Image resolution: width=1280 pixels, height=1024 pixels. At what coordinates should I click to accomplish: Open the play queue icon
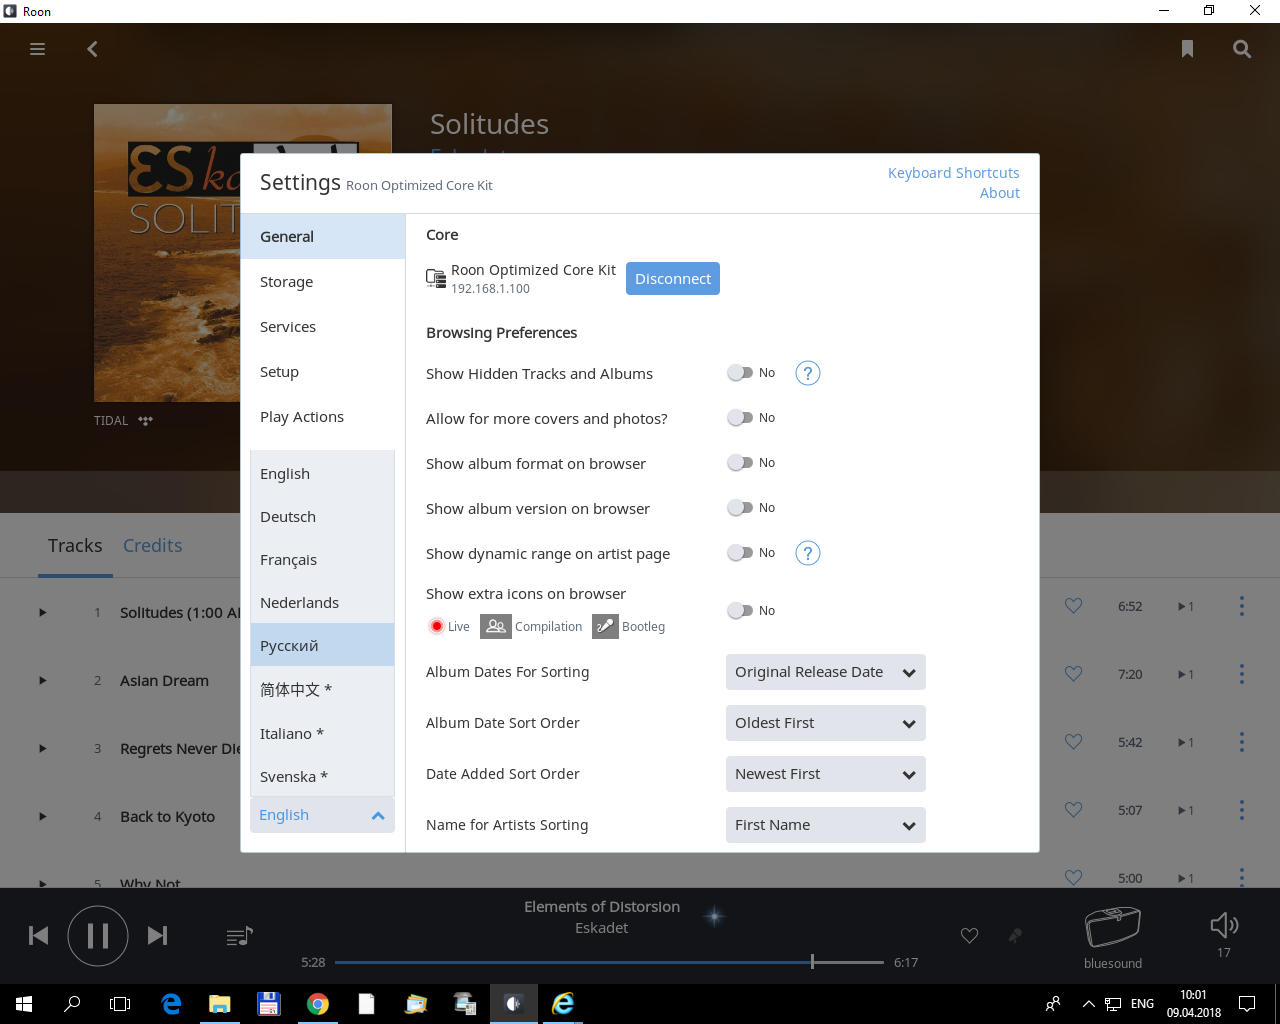click(x=239, y=936)
